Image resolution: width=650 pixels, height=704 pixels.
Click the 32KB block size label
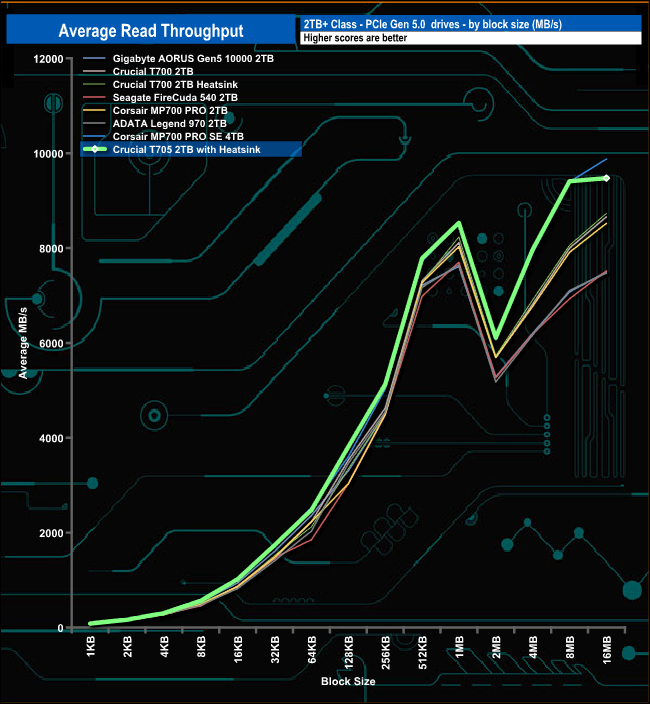click(x=275, y=649)
